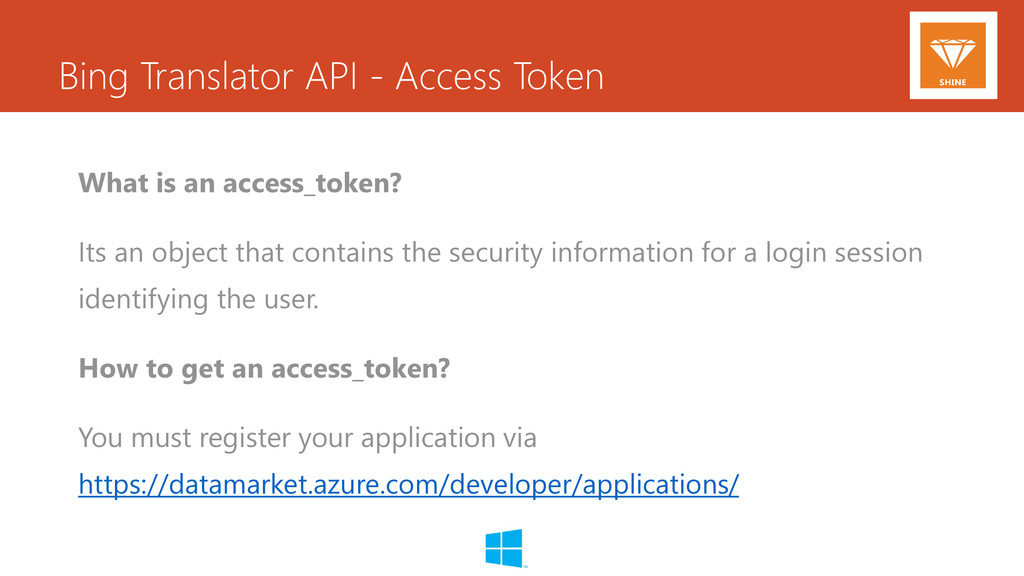The image size is (1024, 576).
Task: Click the heading 'What is an access_token?'
Action: coord(240,183)
